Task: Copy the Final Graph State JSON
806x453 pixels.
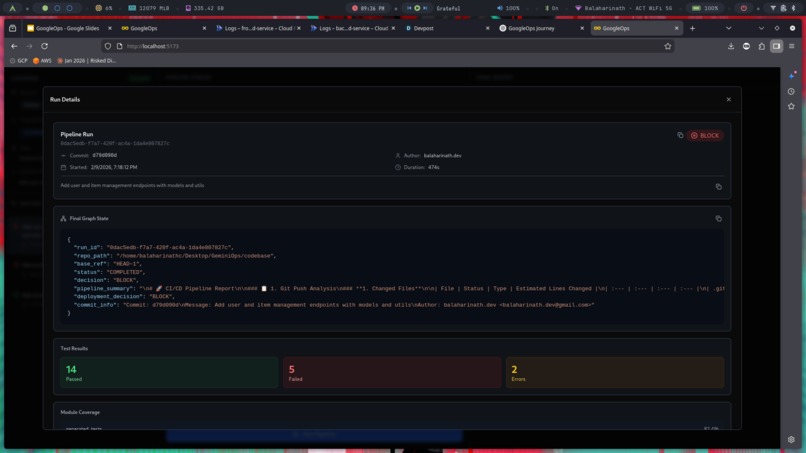Action: [719, 219]
